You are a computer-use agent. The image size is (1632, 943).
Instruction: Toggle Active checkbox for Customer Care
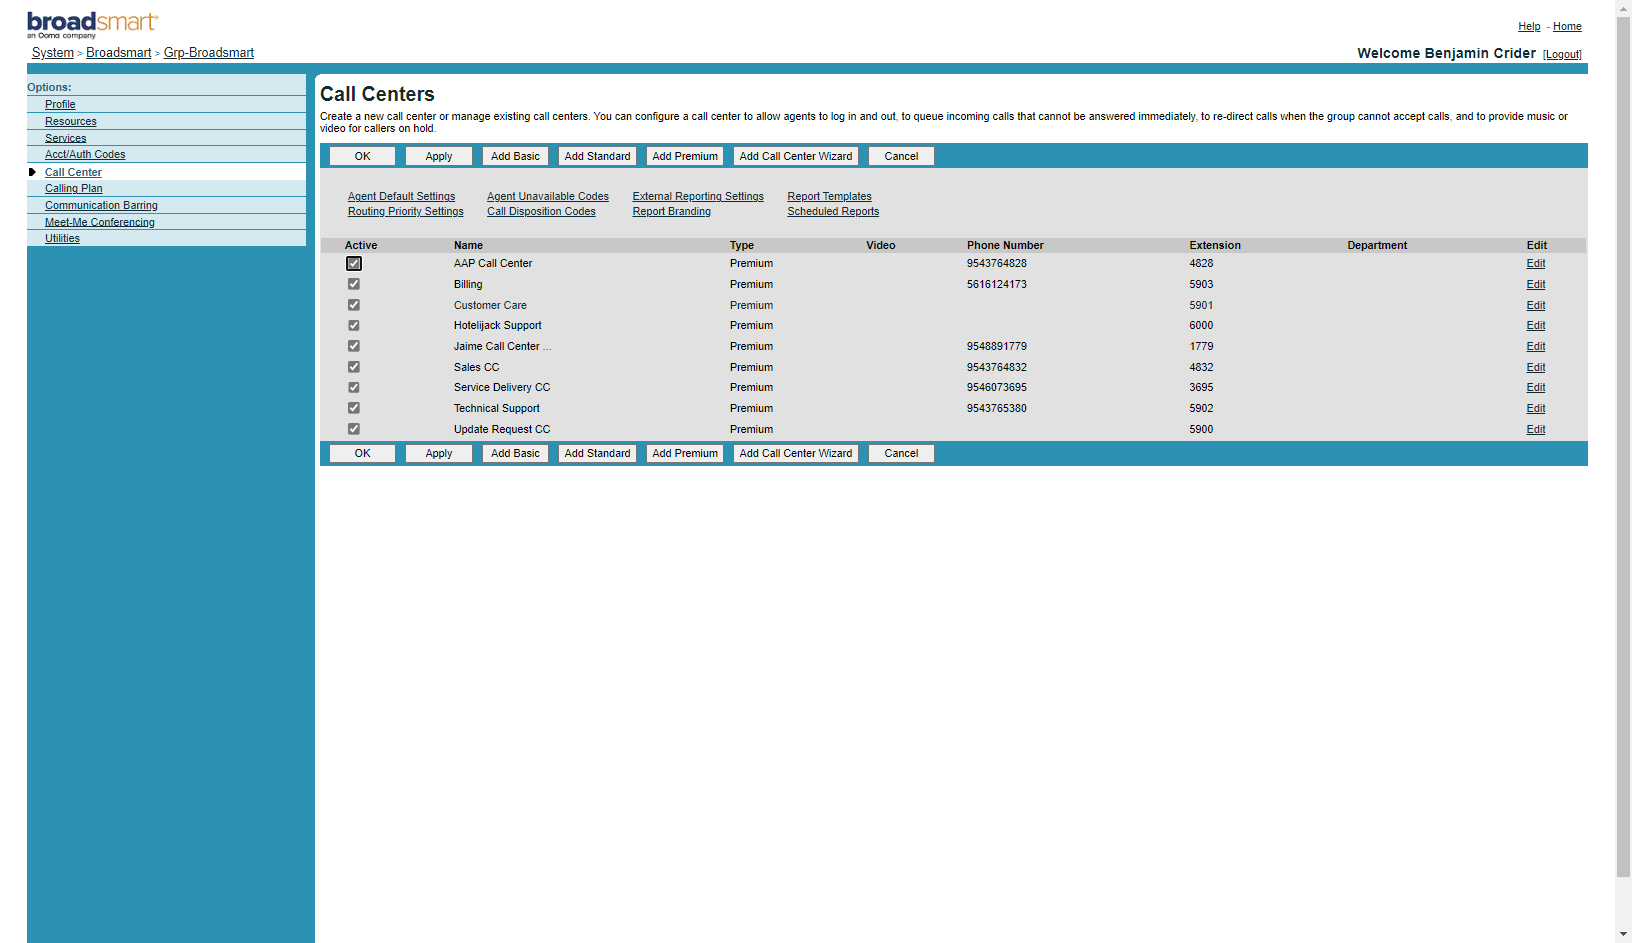pos(354,305)
